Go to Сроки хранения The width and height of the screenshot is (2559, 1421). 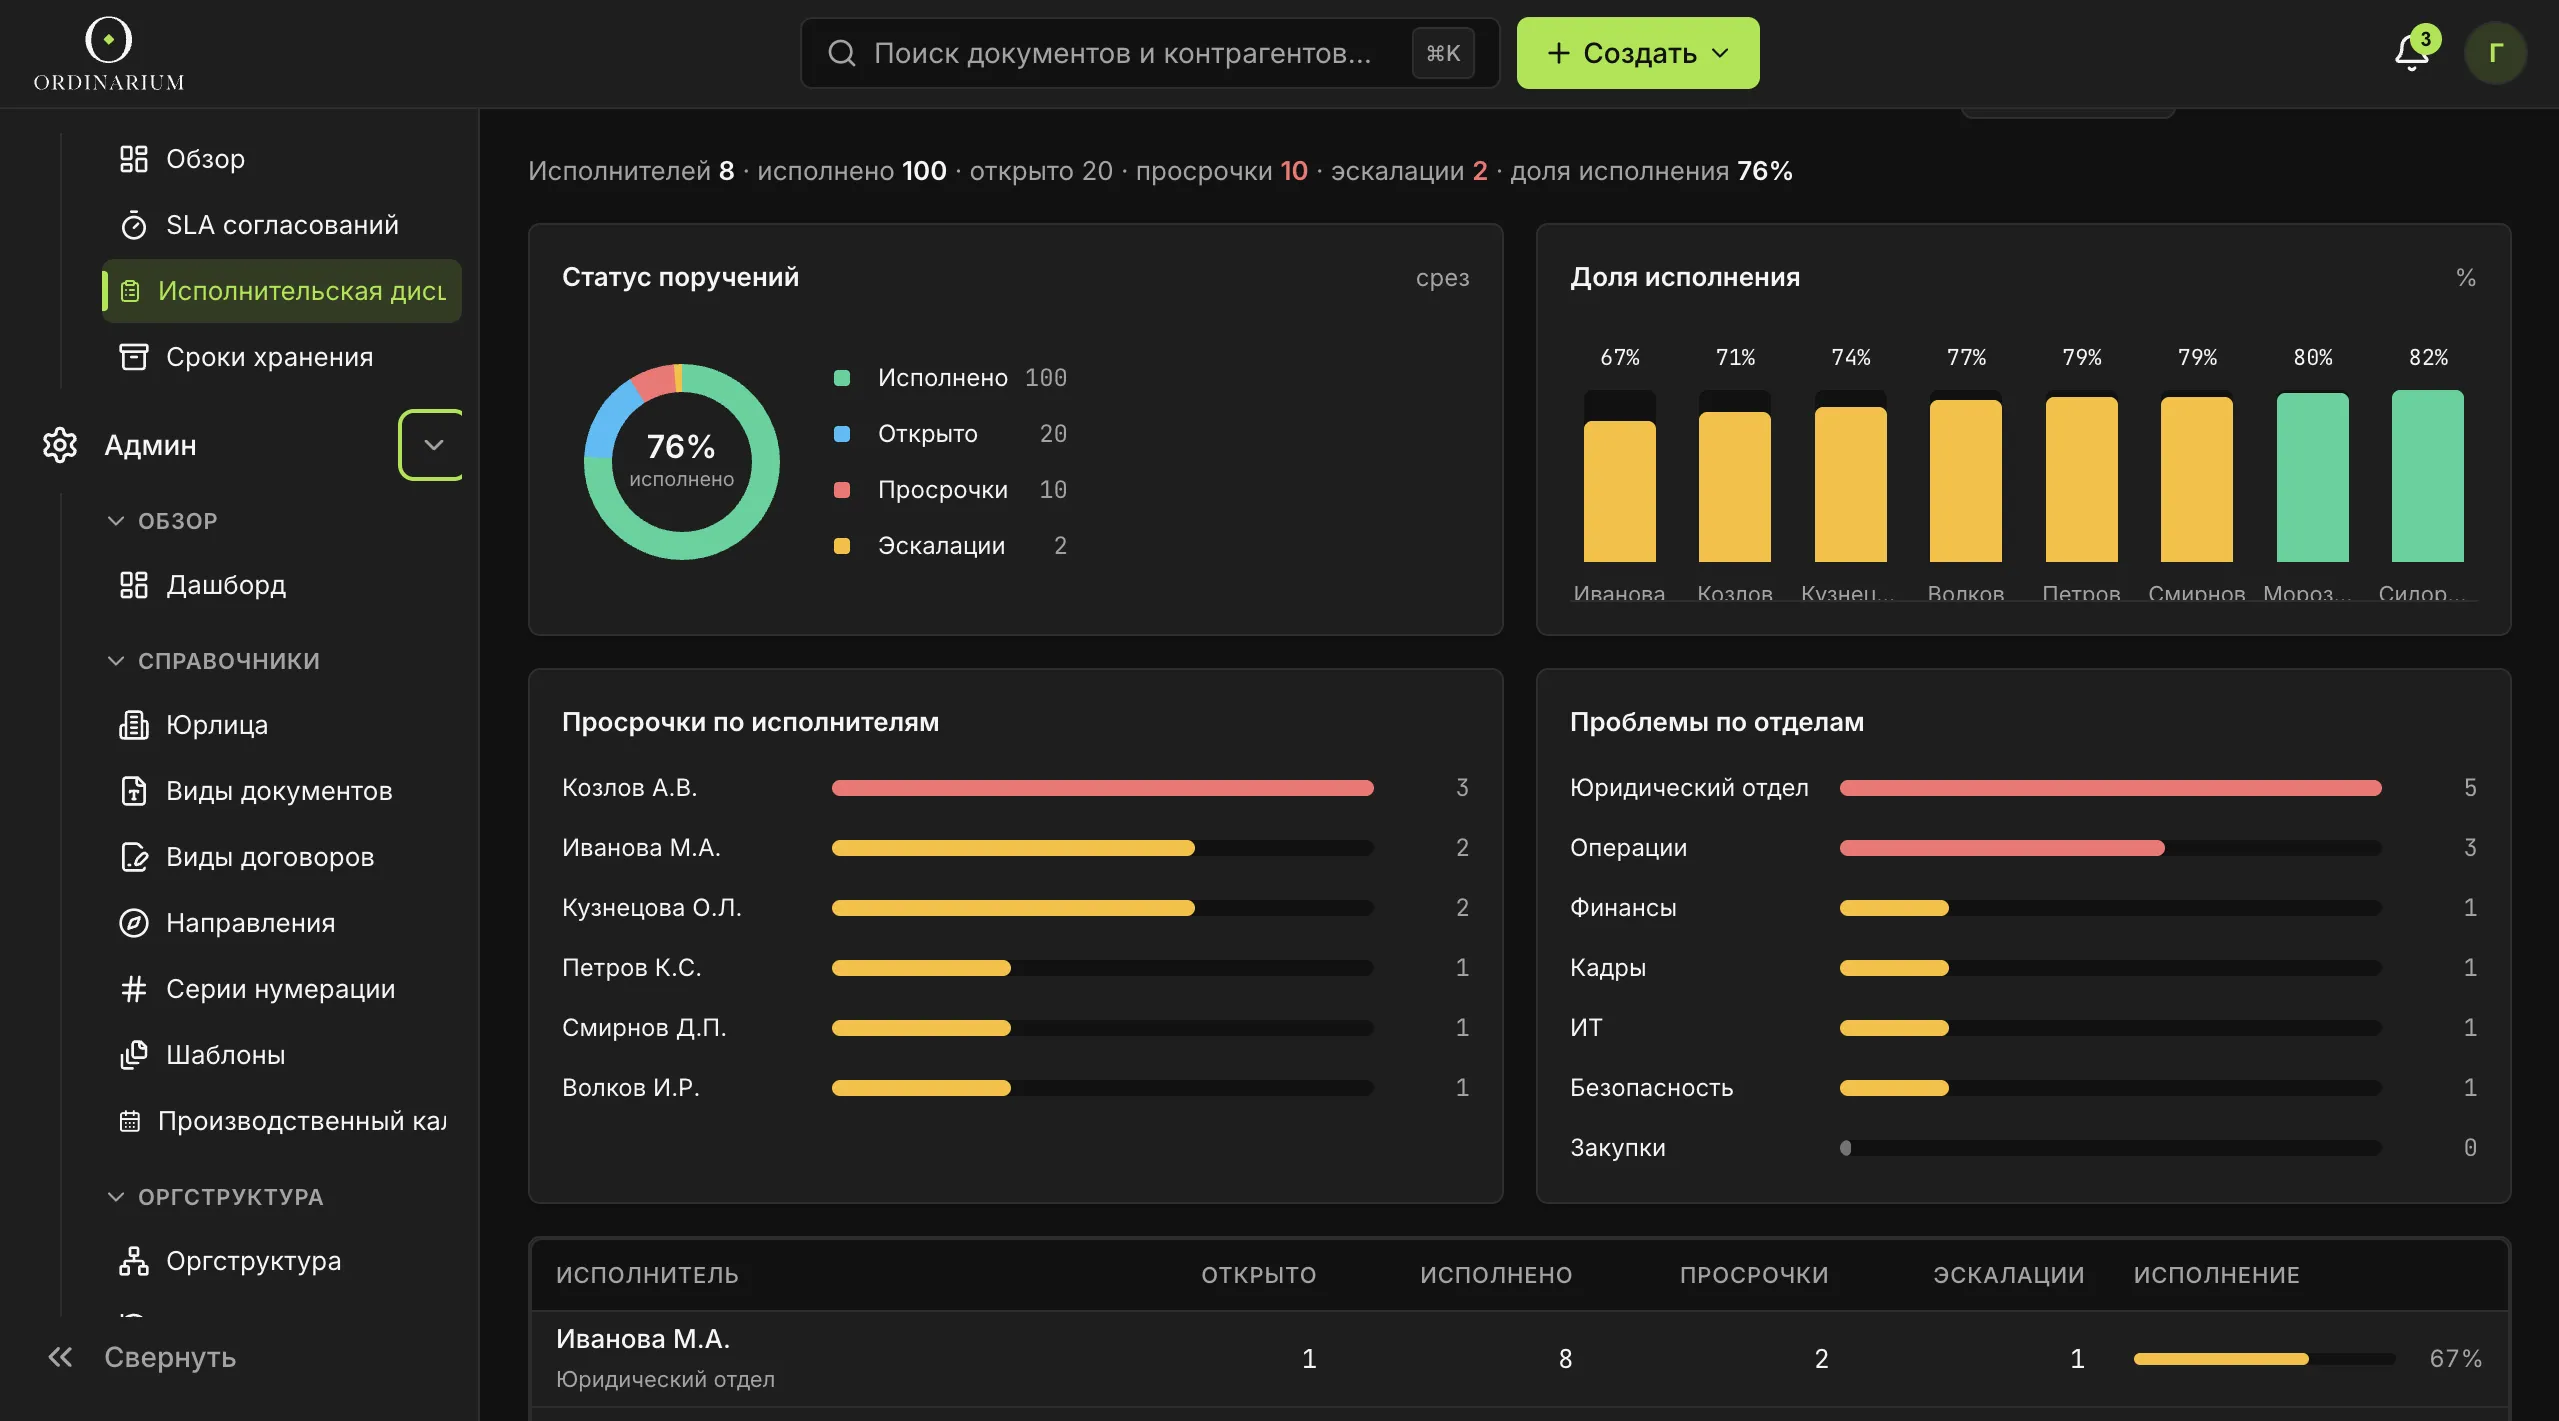tap(282, 357)
